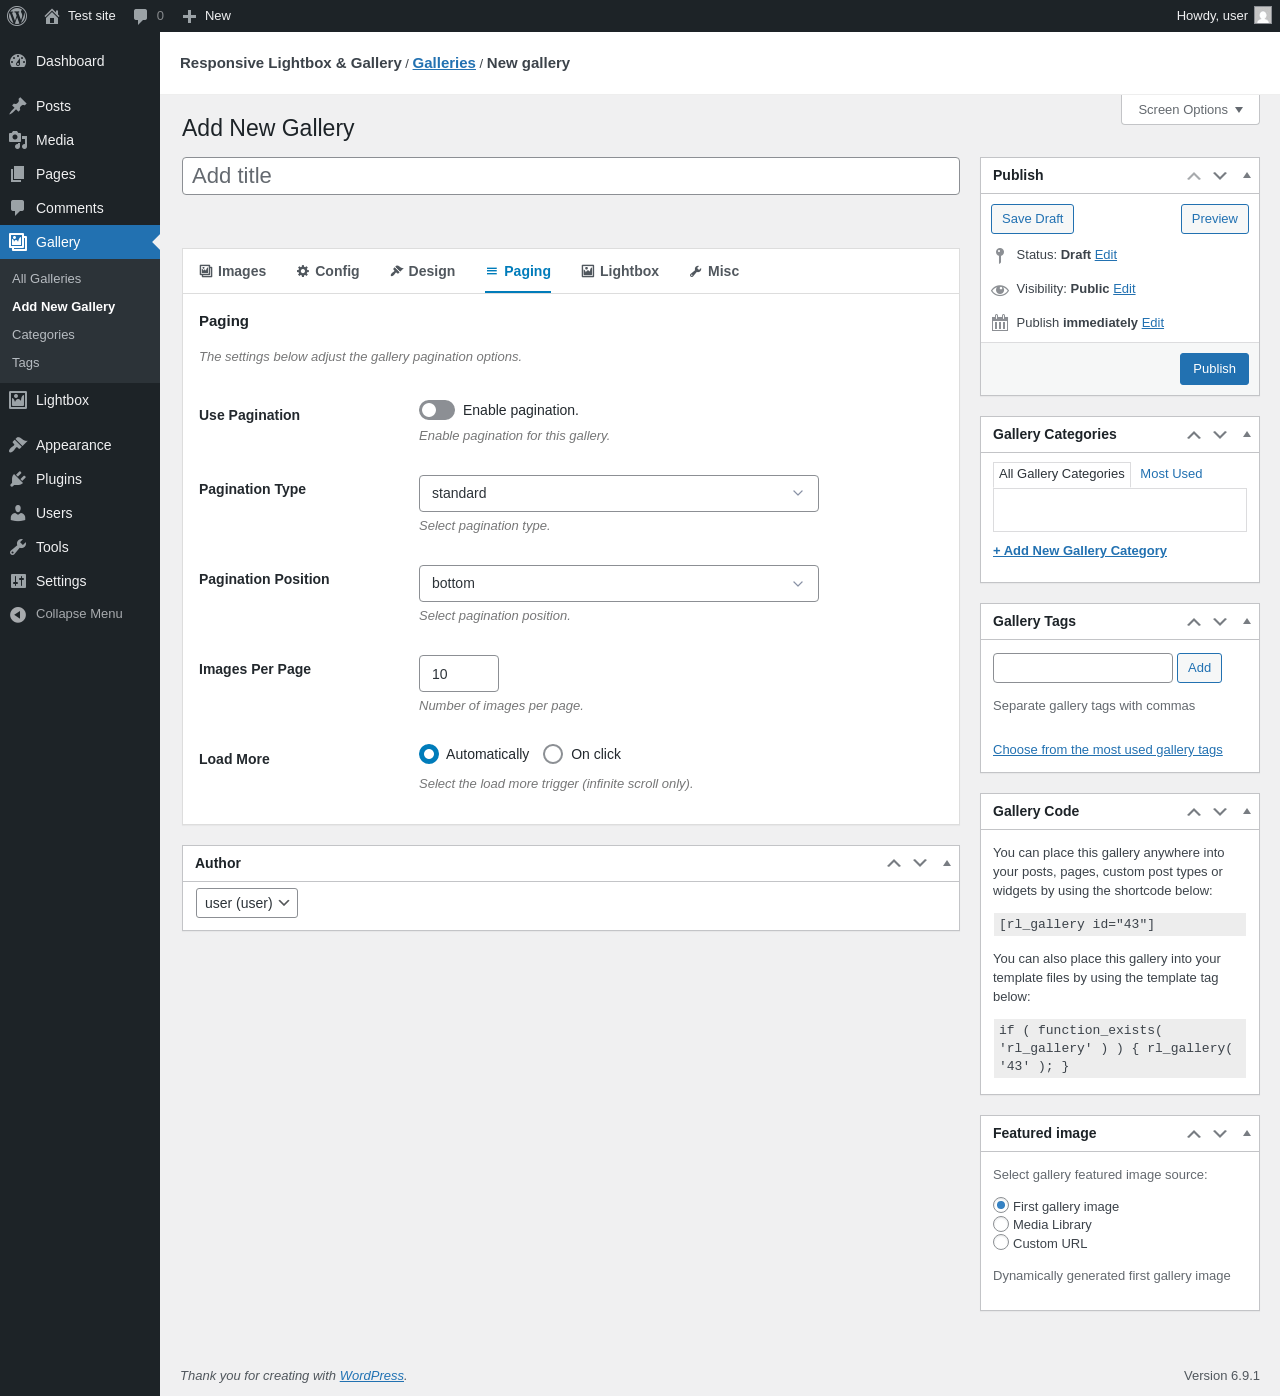The image size is (1280, 1396).
Task: Click the Lightbox icon in sidebar
Action: 18,400
